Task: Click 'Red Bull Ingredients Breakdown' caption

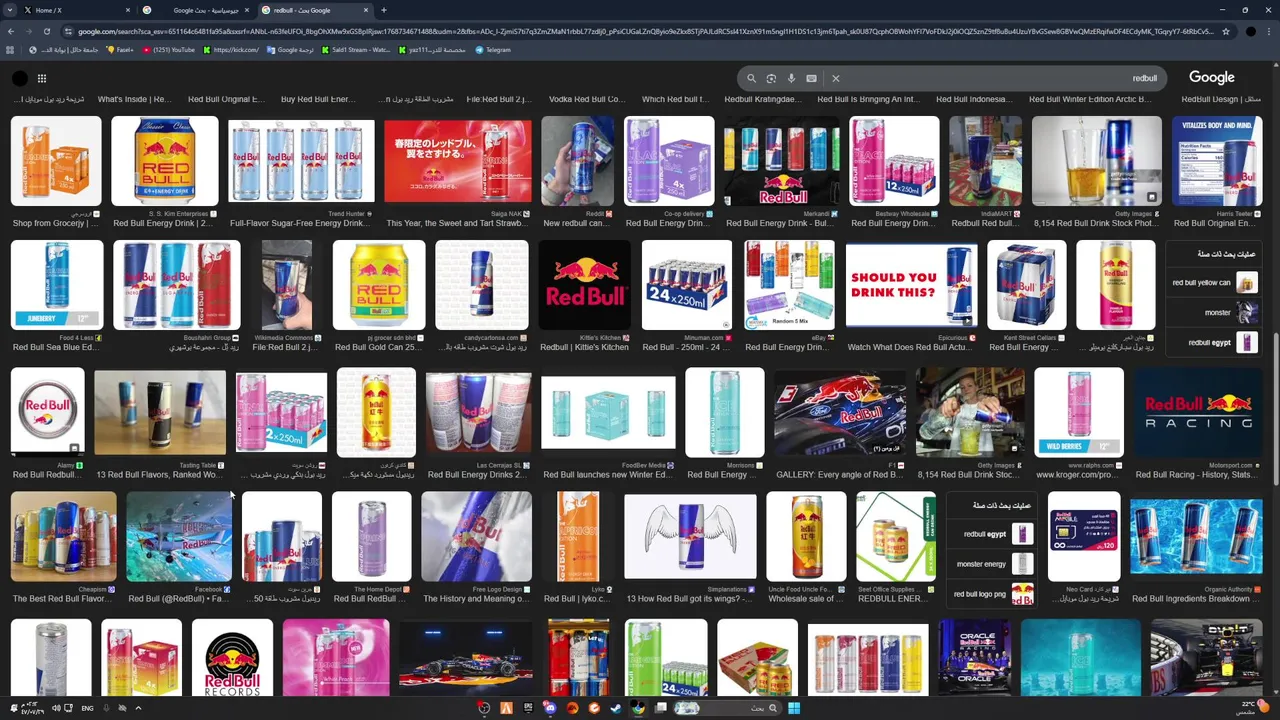Action: click(1196, 598)
